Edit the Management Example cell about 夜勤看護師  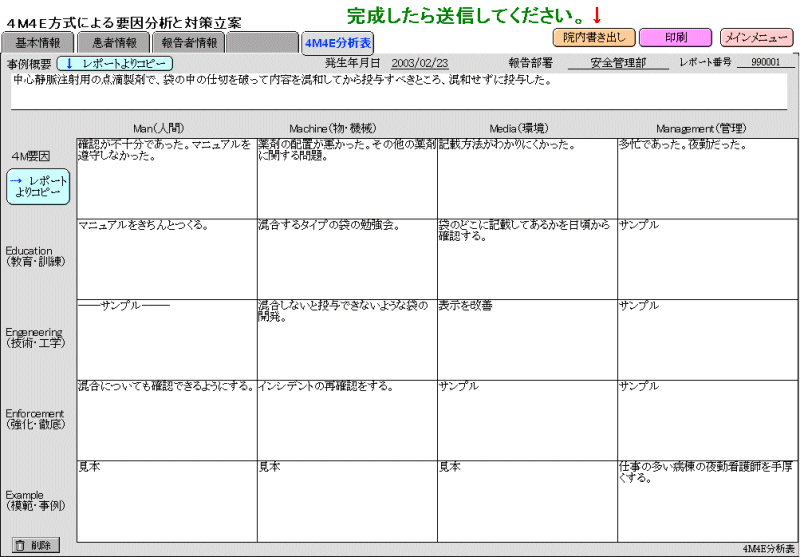click(707, 500)
